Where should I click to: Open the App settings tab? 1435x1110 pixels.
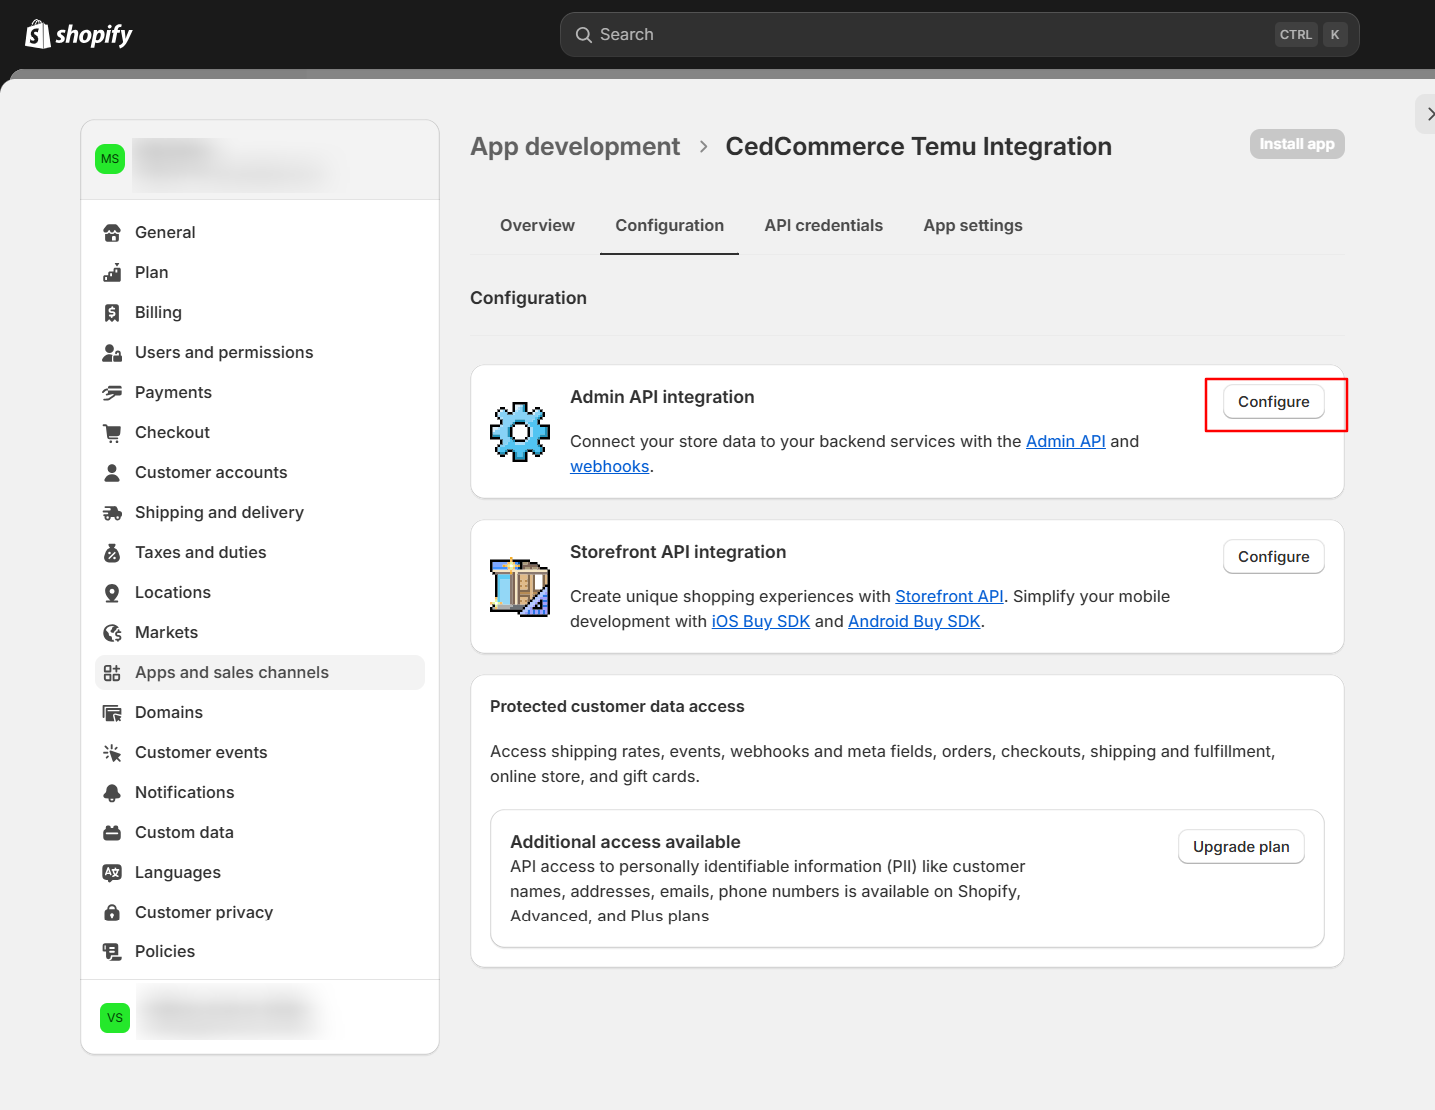(x=973, y=226)
